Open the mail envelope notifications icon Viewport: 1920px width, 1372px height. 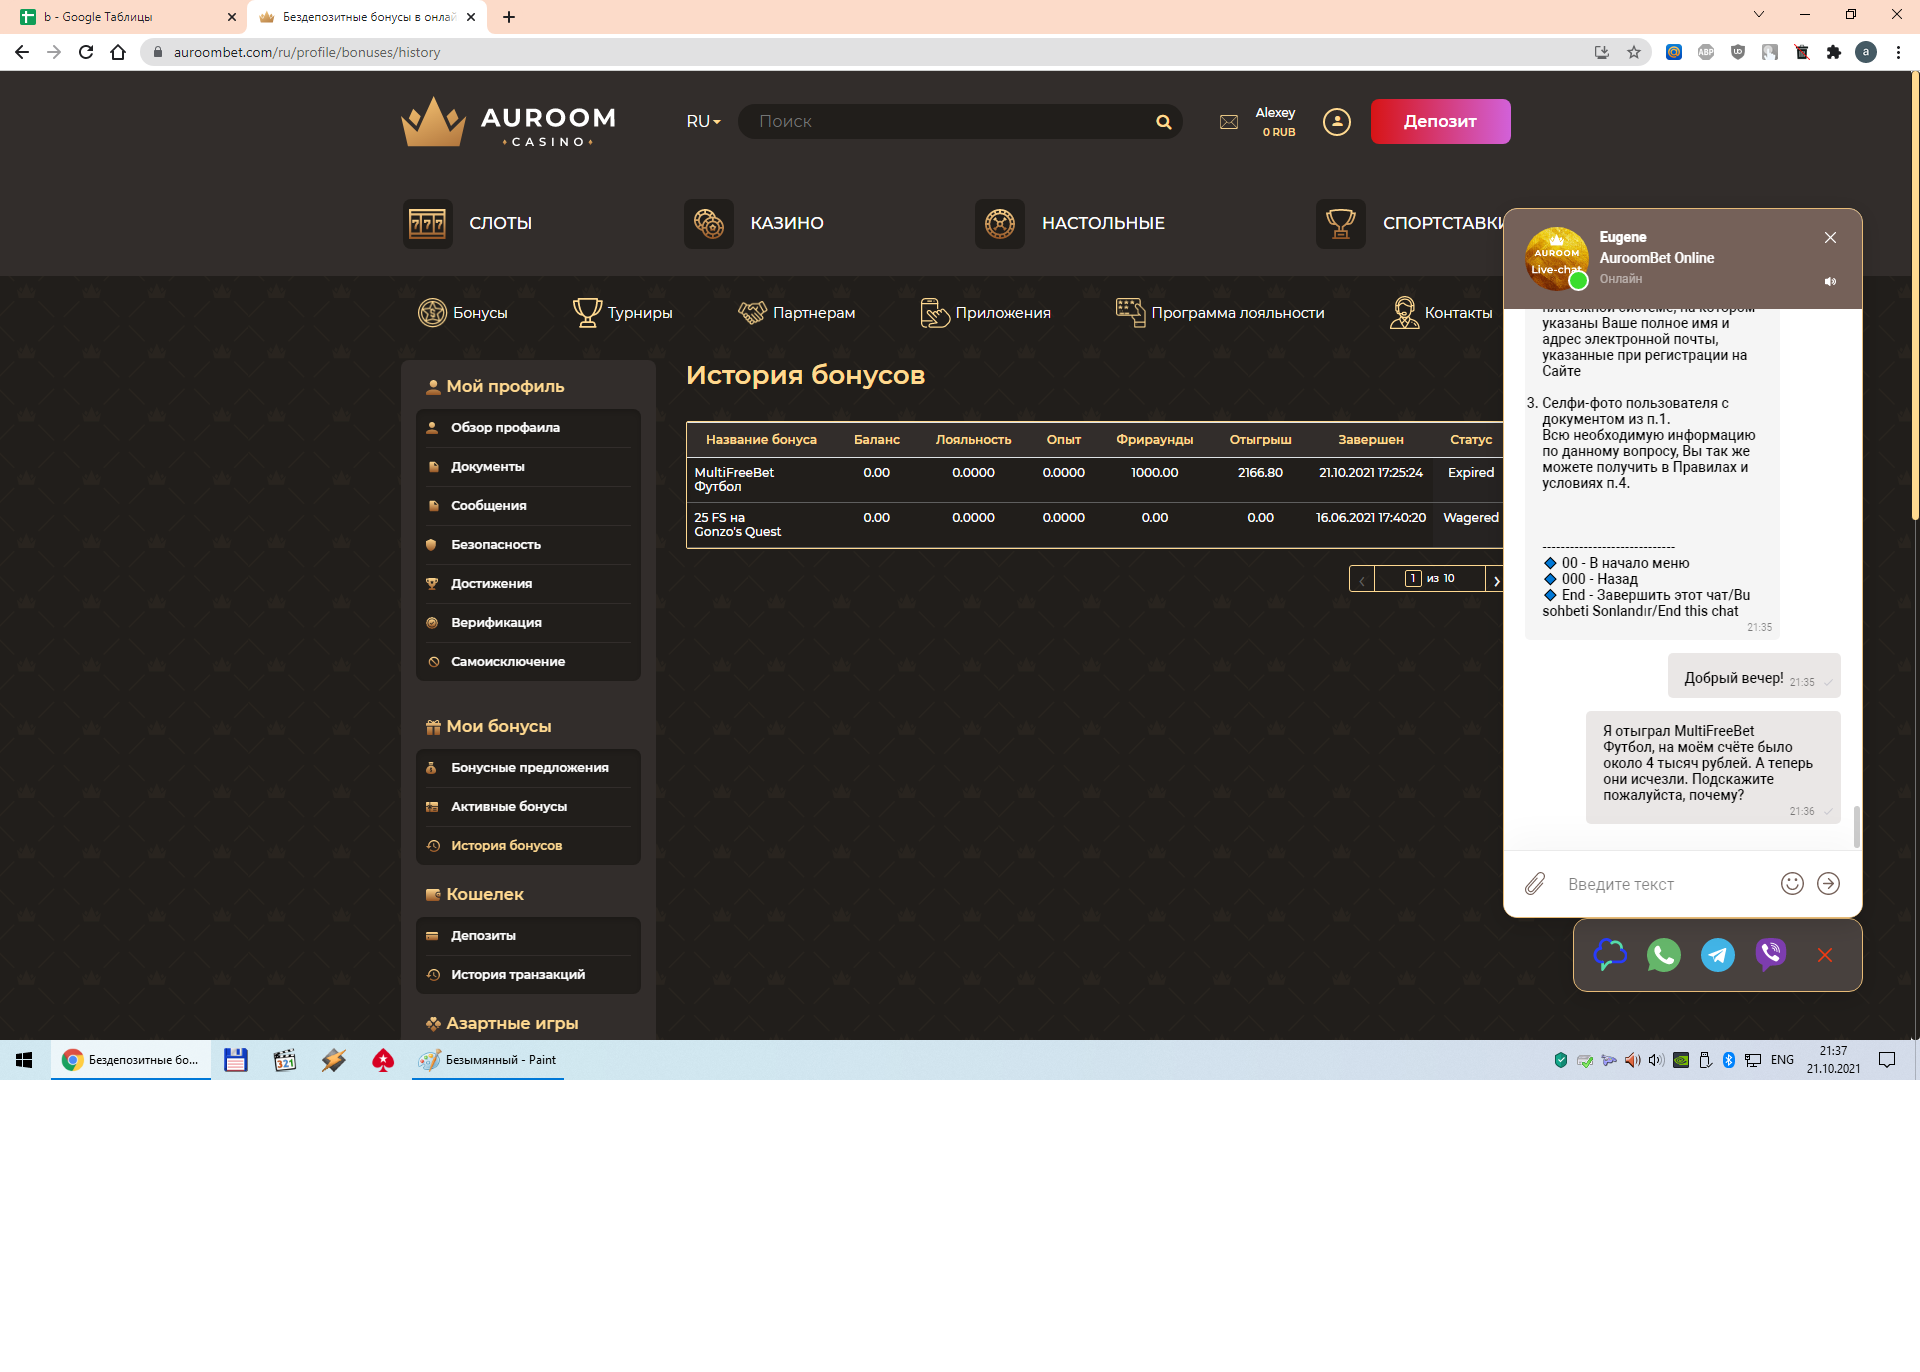click(1229, 122)
